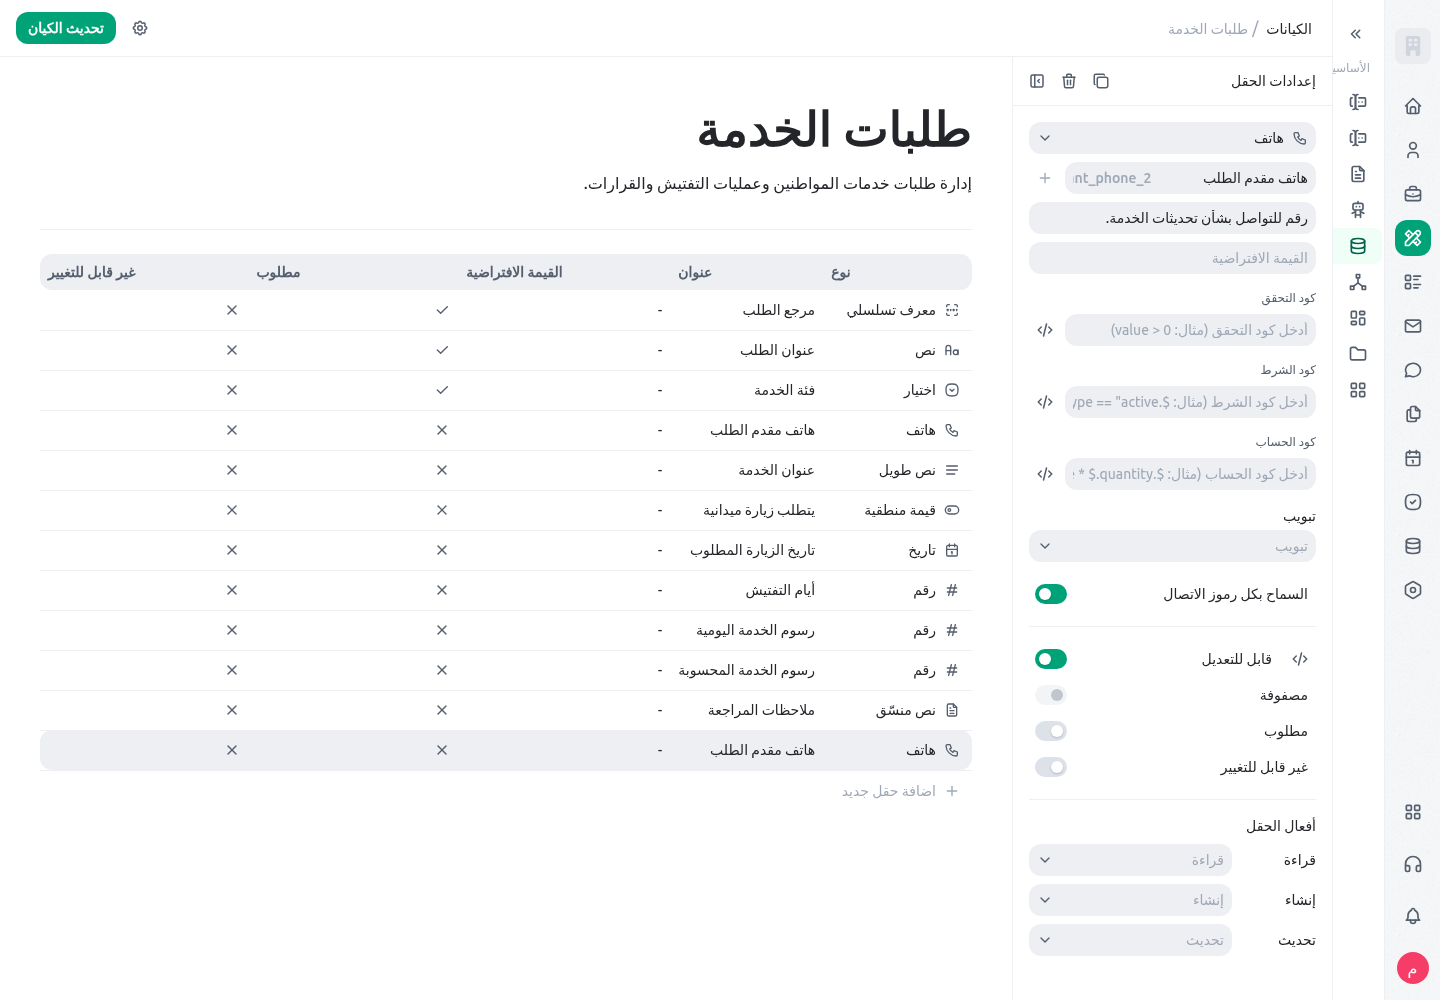Open the calendar icon in sidebar

pyautogui.click(x=1413, y=458)
